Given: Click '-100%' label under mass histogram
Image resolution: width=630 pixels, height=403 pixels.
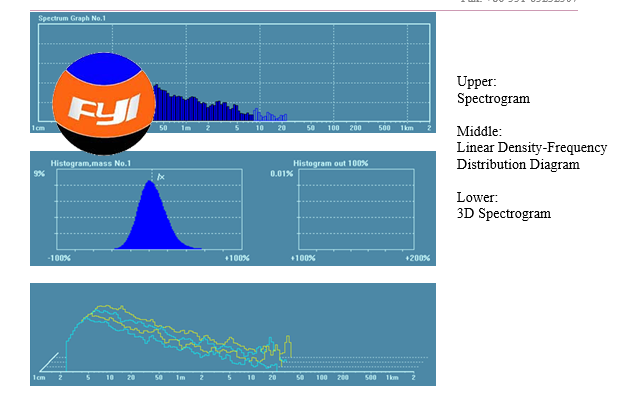Looking at the screenshot, I should (59, 258).
